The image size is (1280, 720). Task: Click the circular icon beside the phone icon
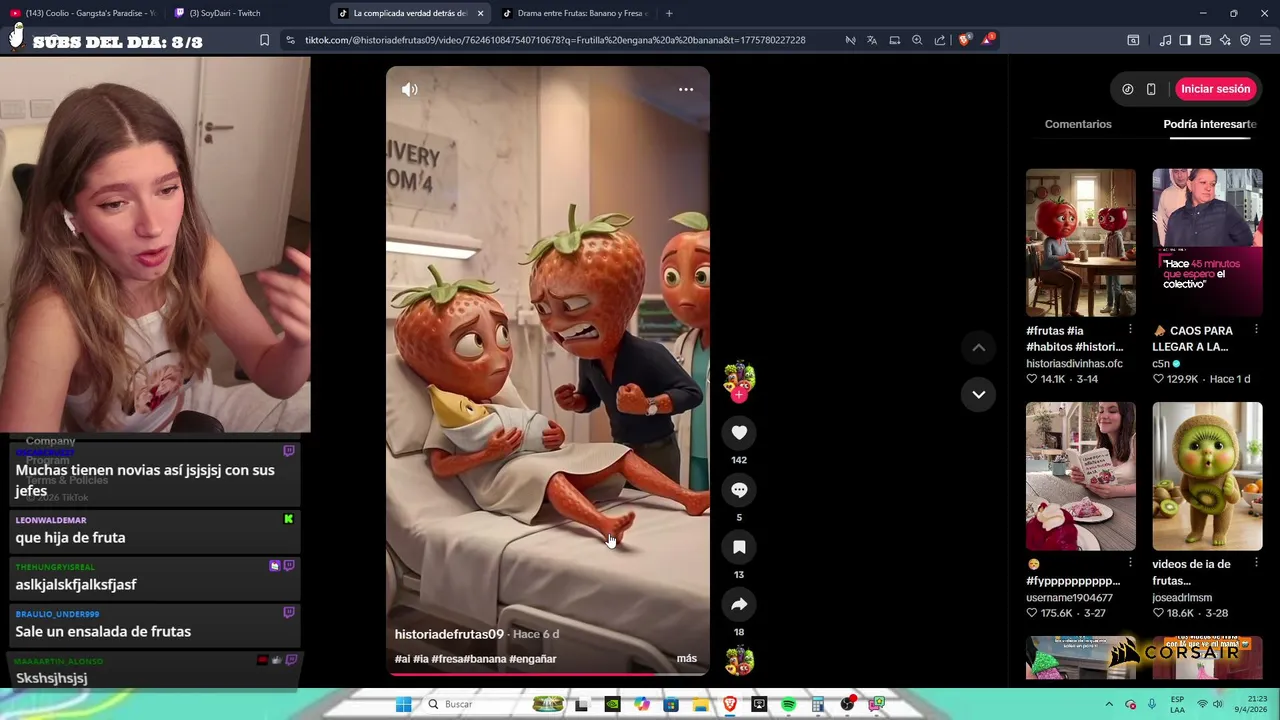pos(1128,89)
